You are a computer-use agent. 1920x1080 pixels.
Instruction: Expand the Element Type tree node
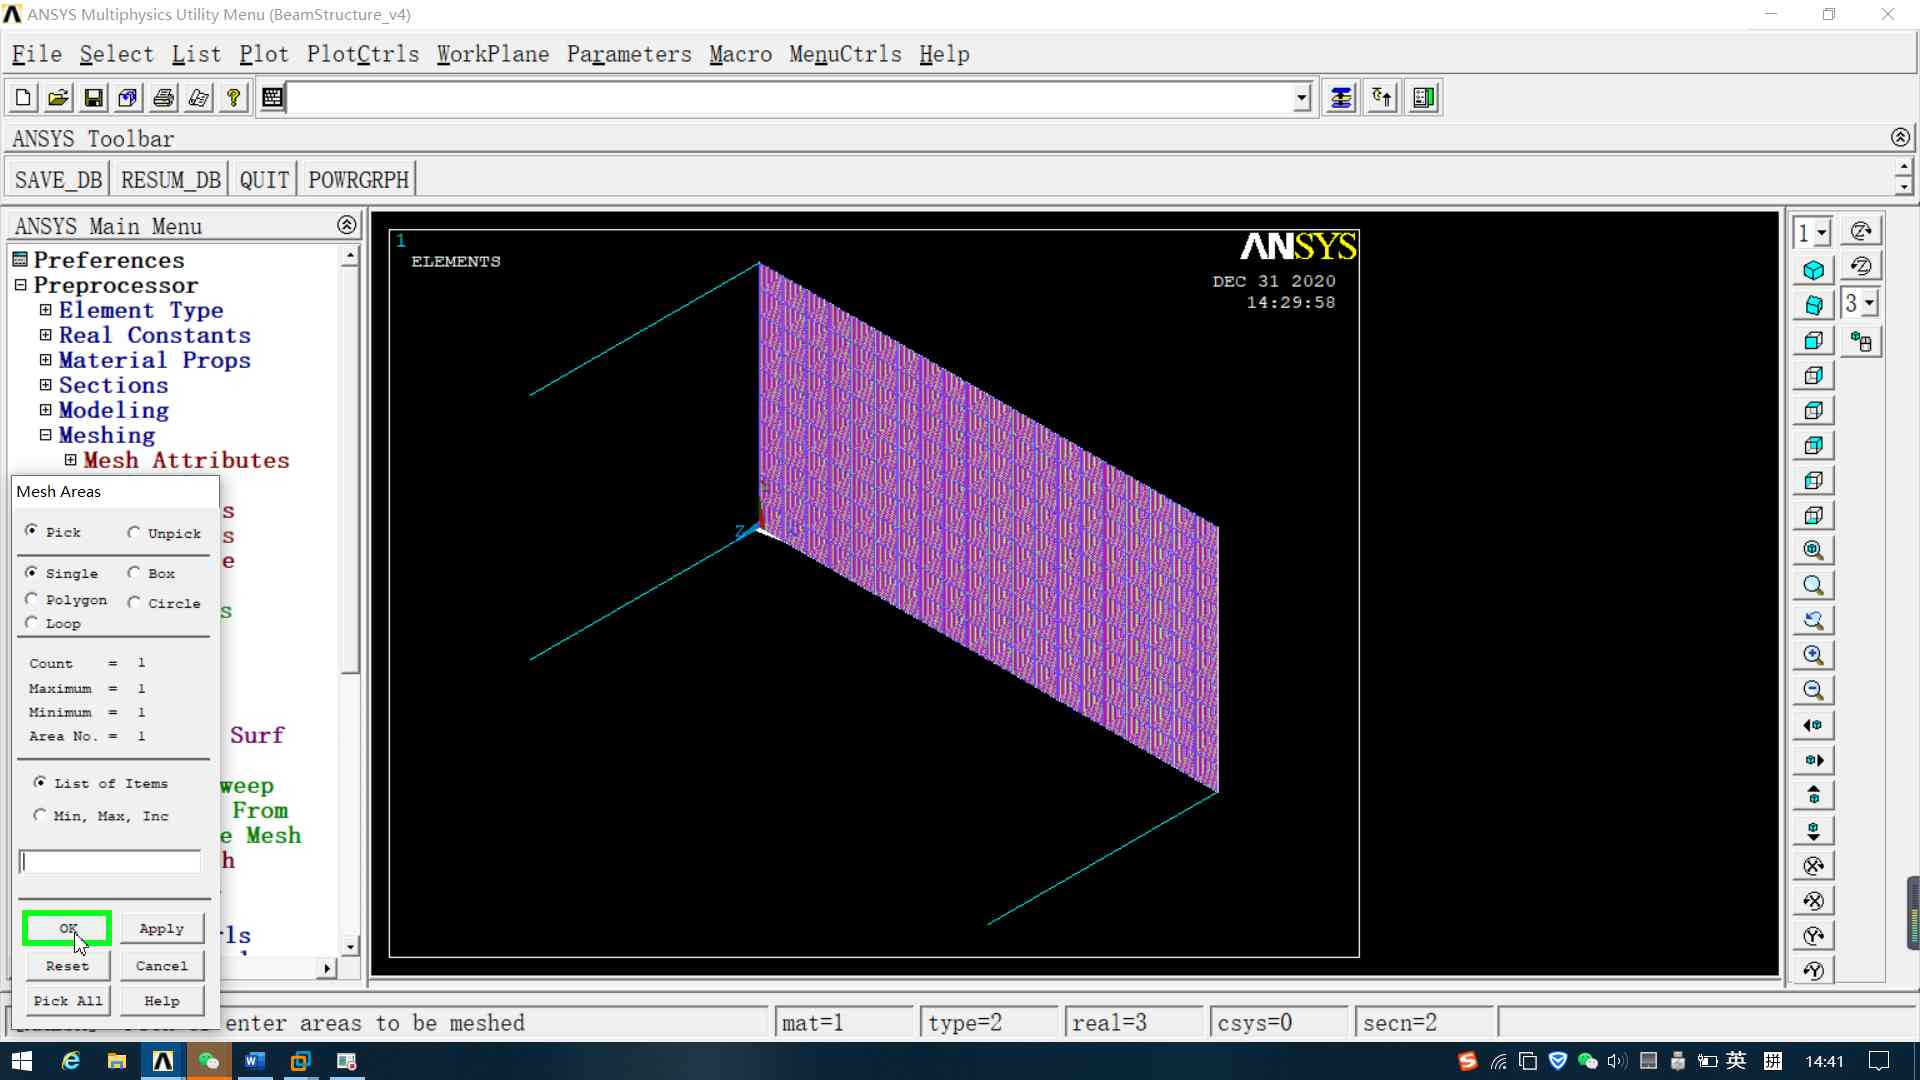click(45, 310)
